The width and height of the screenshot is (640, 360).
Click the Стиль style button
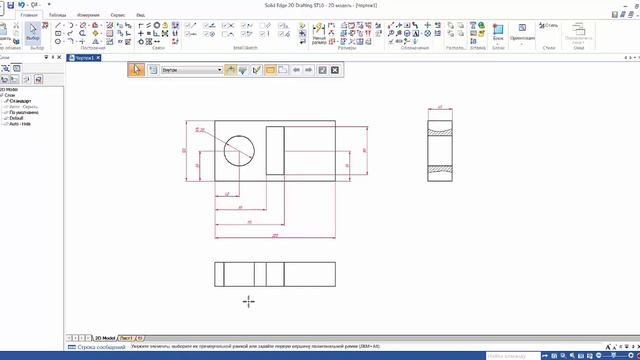click(549, 25)
